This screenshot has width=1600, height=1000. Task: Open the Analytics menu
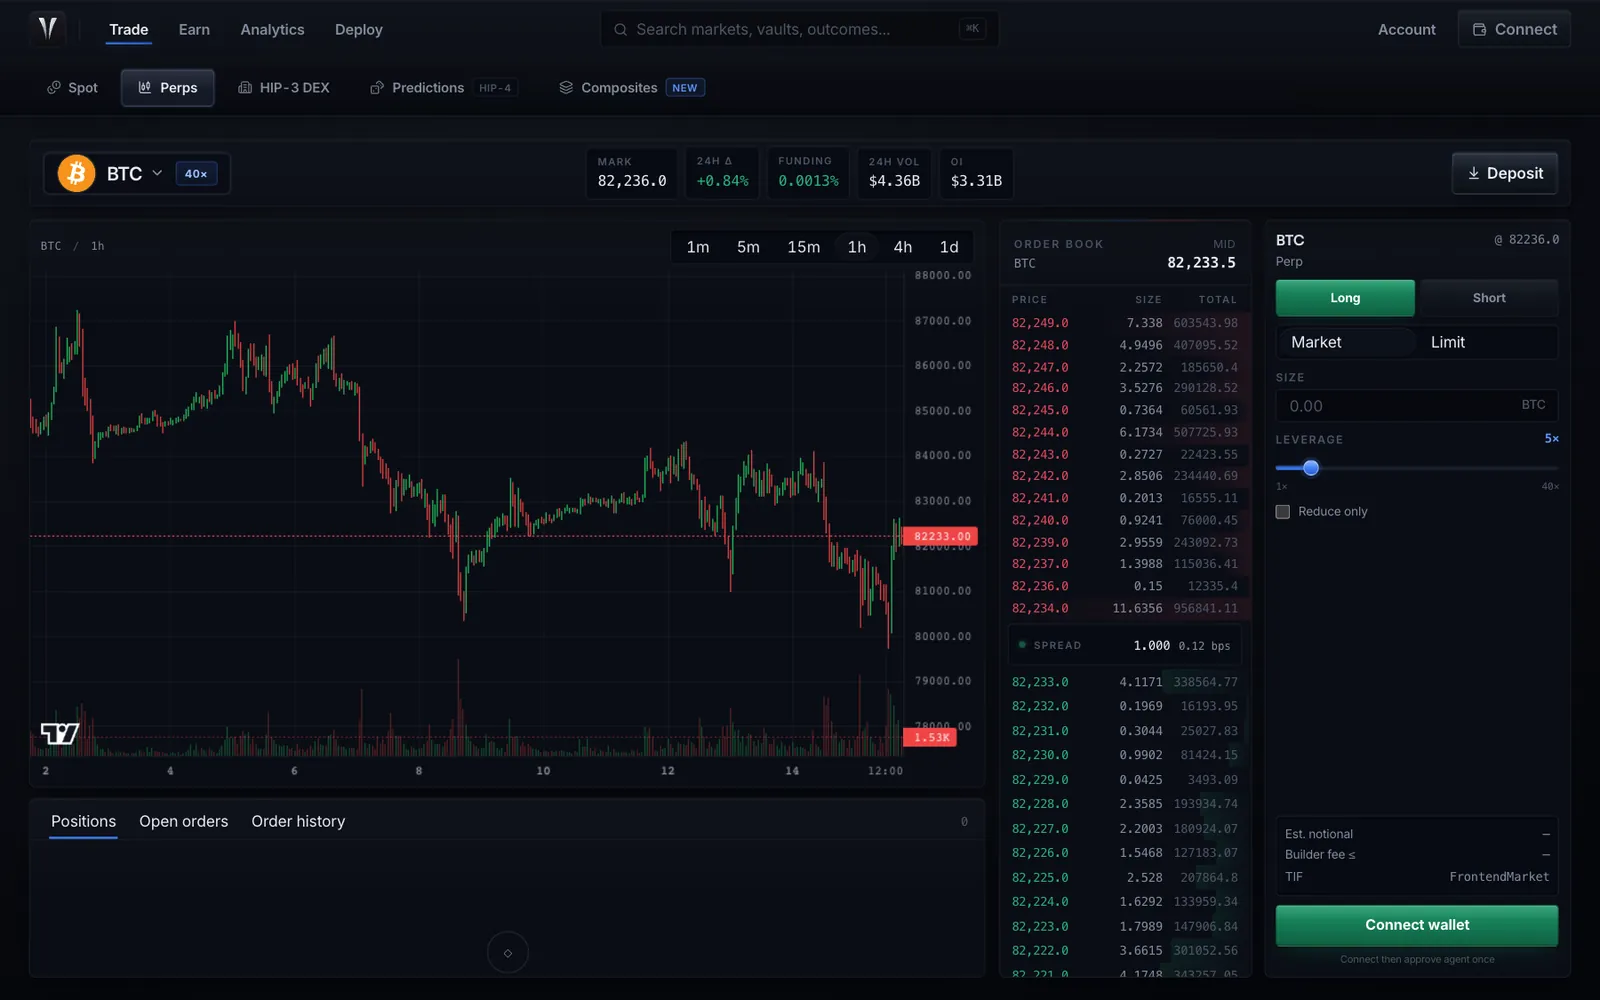[272, 30]
